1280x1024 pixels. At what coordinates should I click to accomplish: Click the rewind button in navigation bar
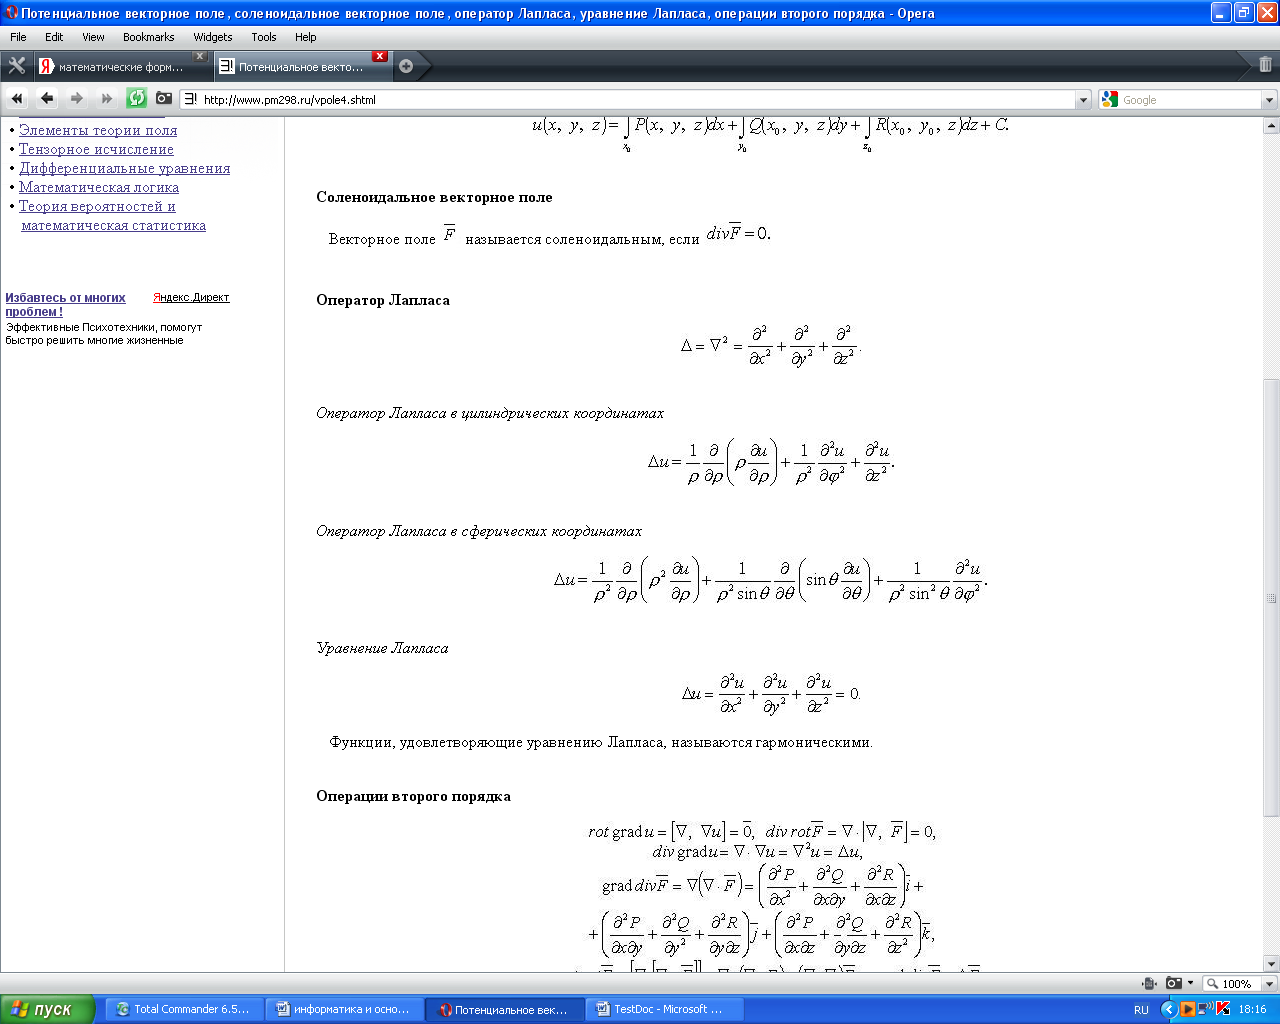17,98
